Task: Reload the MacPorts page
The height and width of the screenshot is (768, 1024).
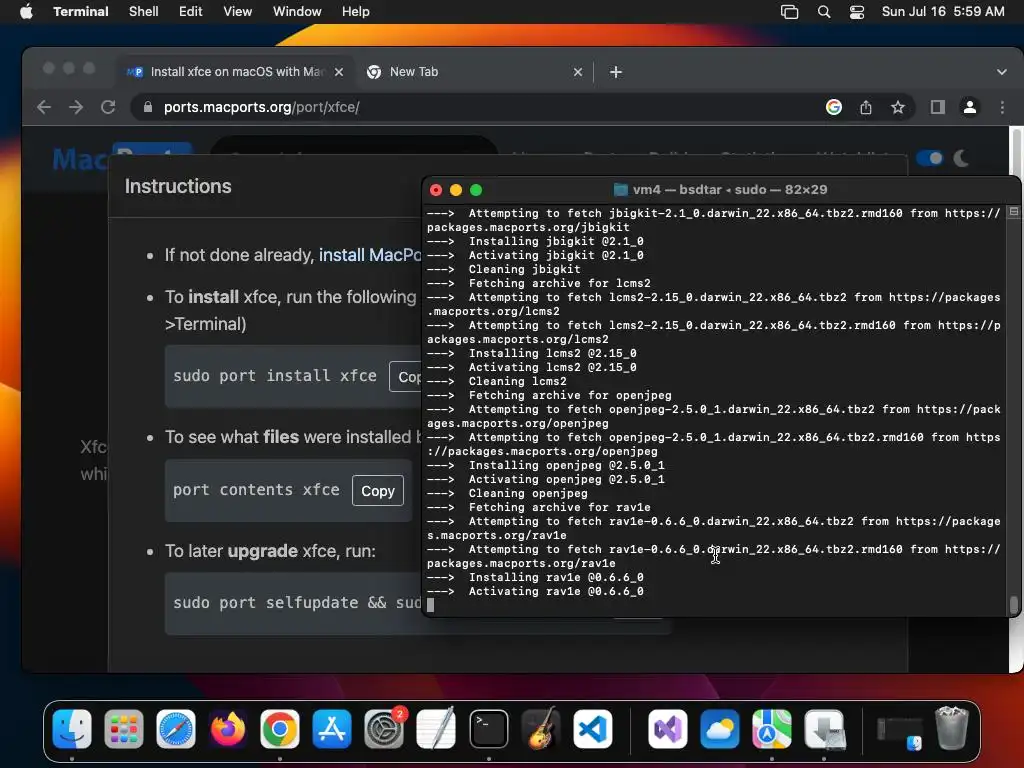Action: [108, 107]
